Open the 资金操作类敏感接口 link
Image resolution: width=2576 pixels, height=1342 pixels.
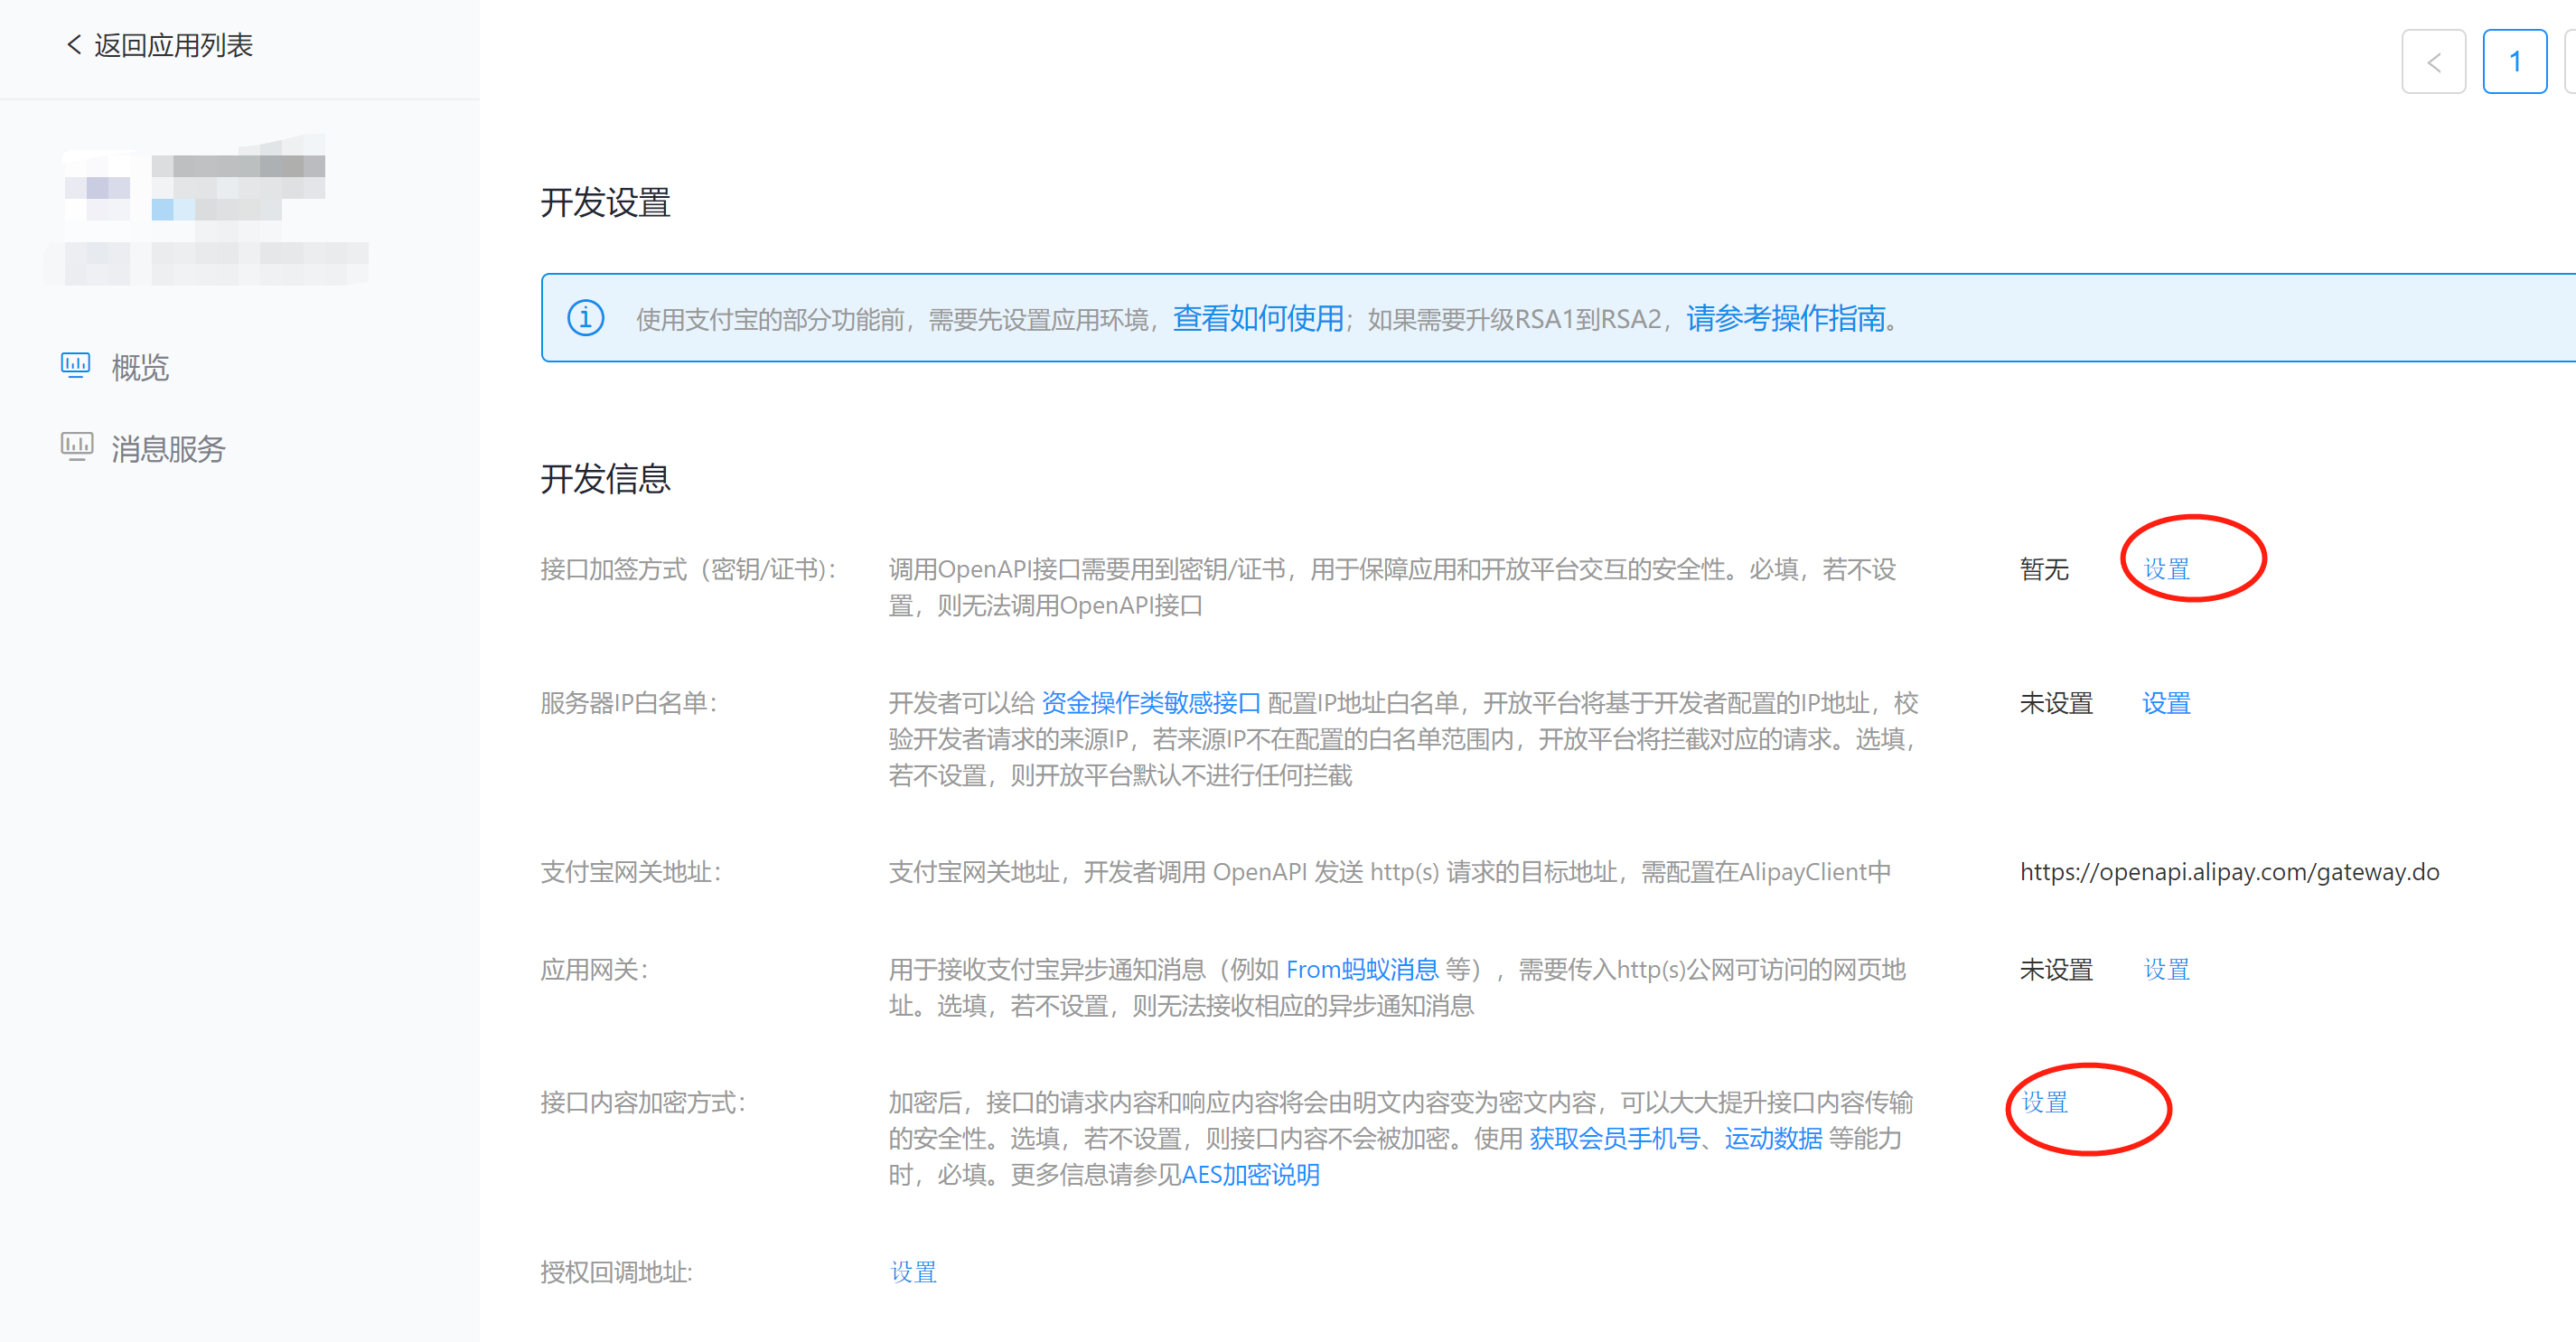(1151, 703)
